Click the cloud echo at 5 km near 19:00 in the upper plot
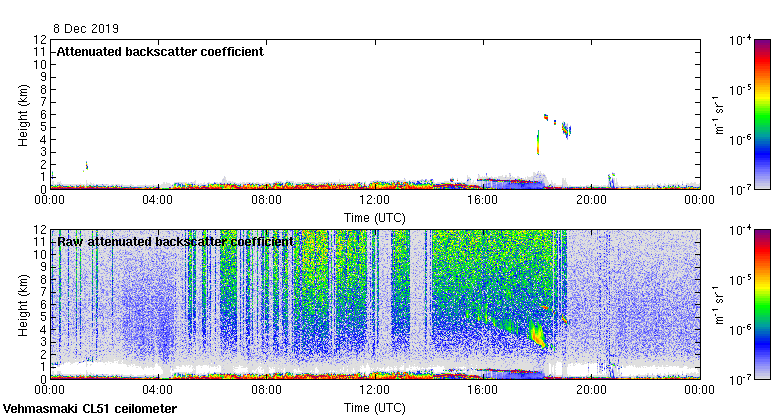 [566, 130]
